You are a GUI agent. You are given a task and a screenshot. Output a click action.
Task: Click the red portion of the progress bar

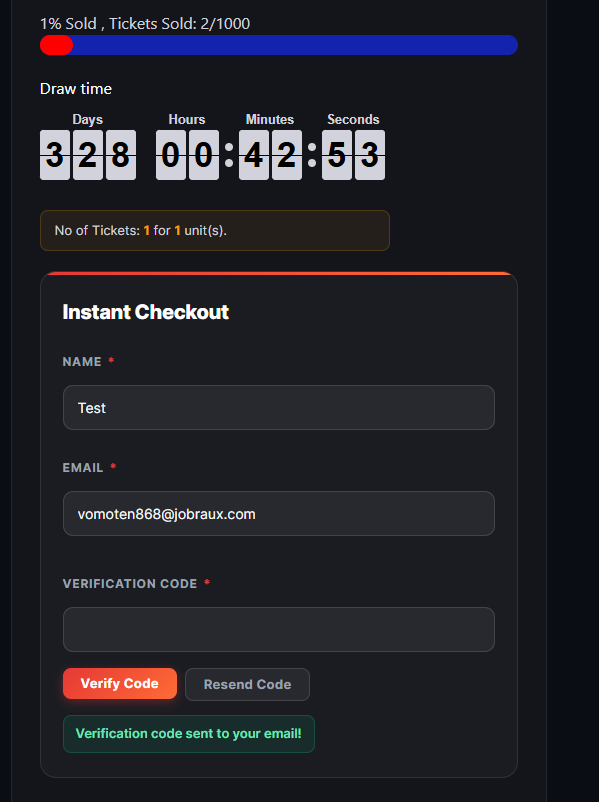coord(56,45)
